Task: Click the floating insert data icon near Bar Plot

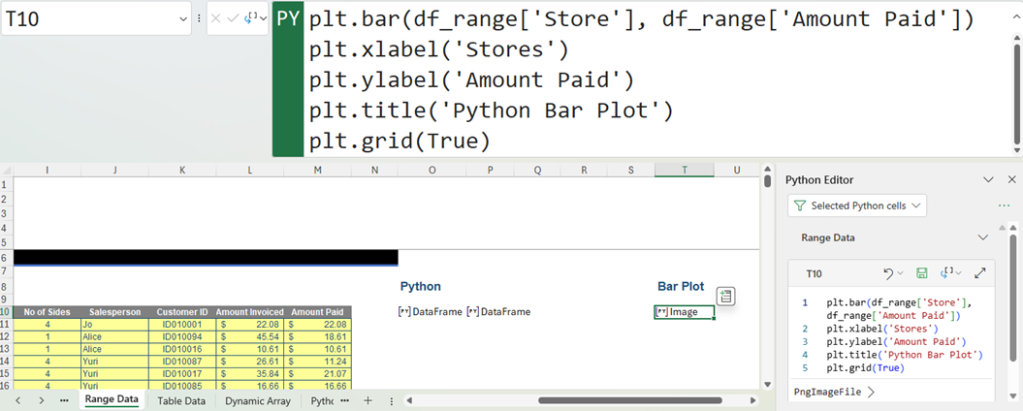Action: tap(726, 295)
